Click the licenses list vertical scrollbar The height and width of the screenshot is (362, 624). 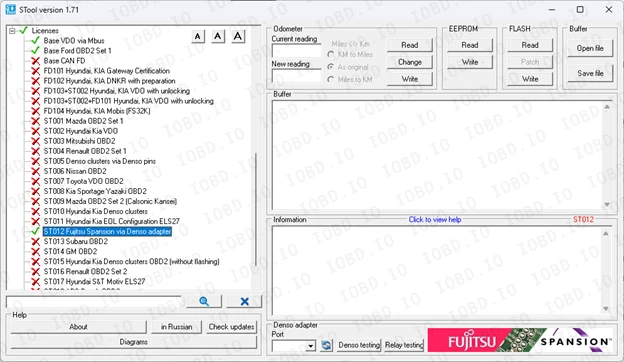point(255,159)
